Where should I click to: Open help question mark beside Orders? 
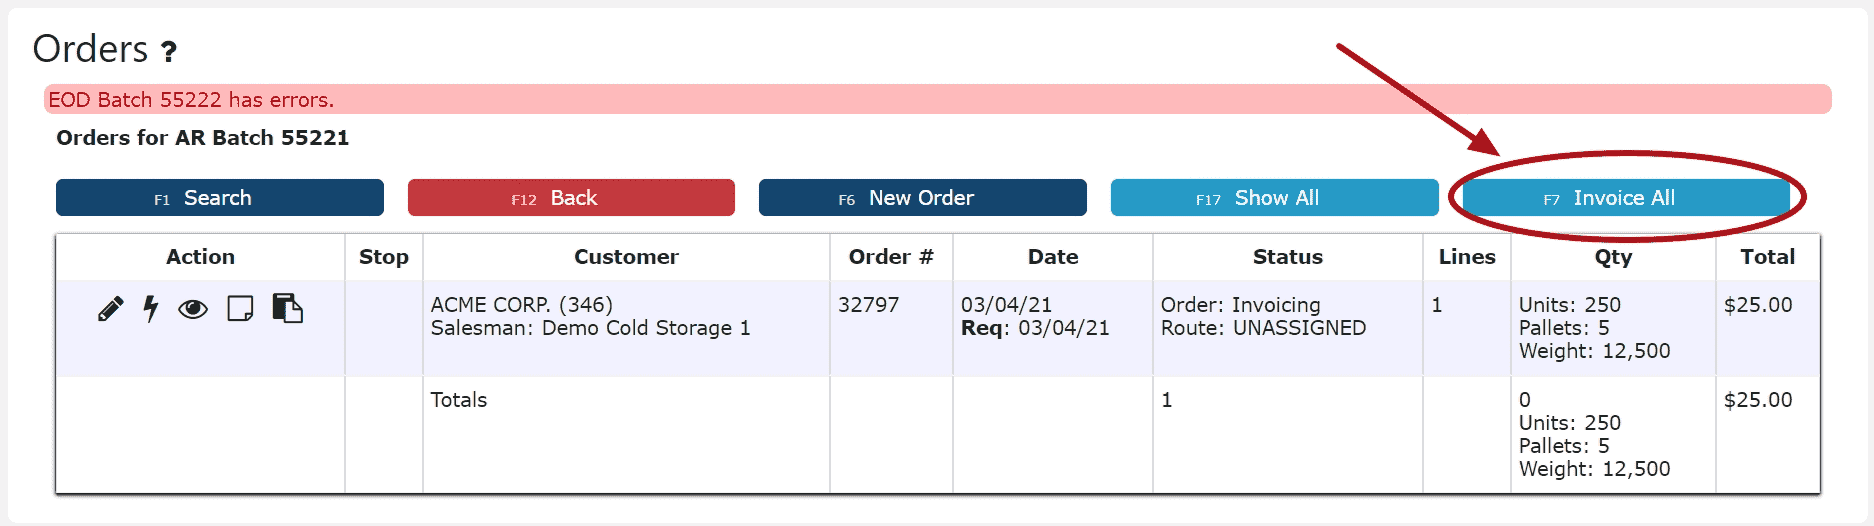tap(169, 51)
